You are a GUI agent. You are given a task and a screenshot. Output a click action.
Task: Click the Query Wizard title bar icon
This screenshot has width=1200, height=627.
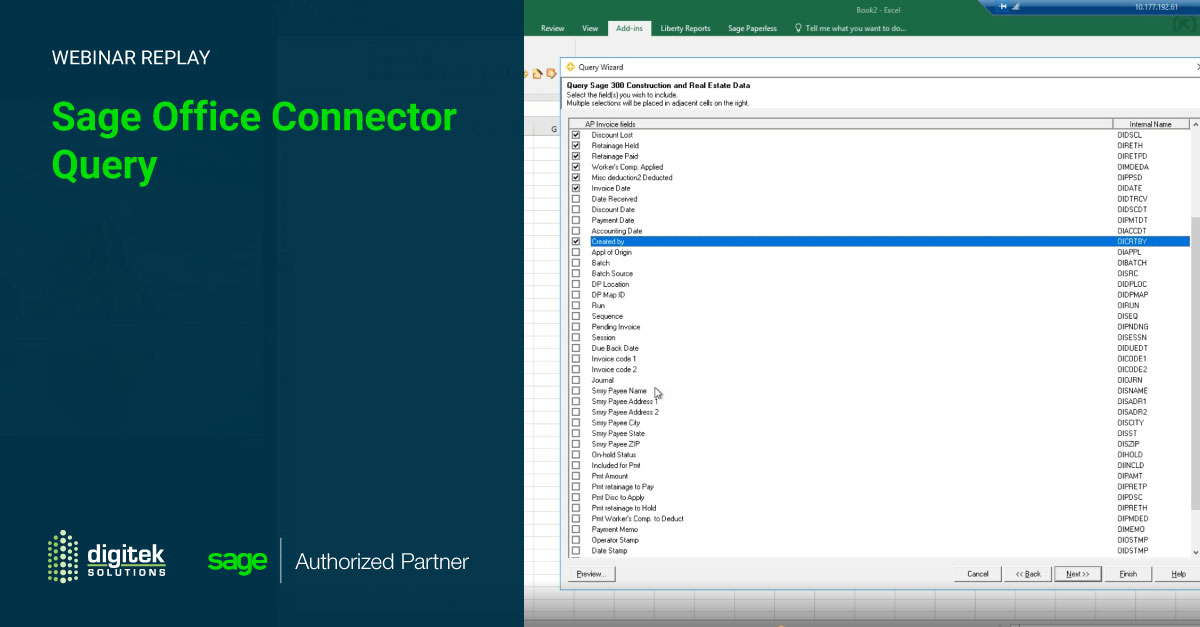571,67
